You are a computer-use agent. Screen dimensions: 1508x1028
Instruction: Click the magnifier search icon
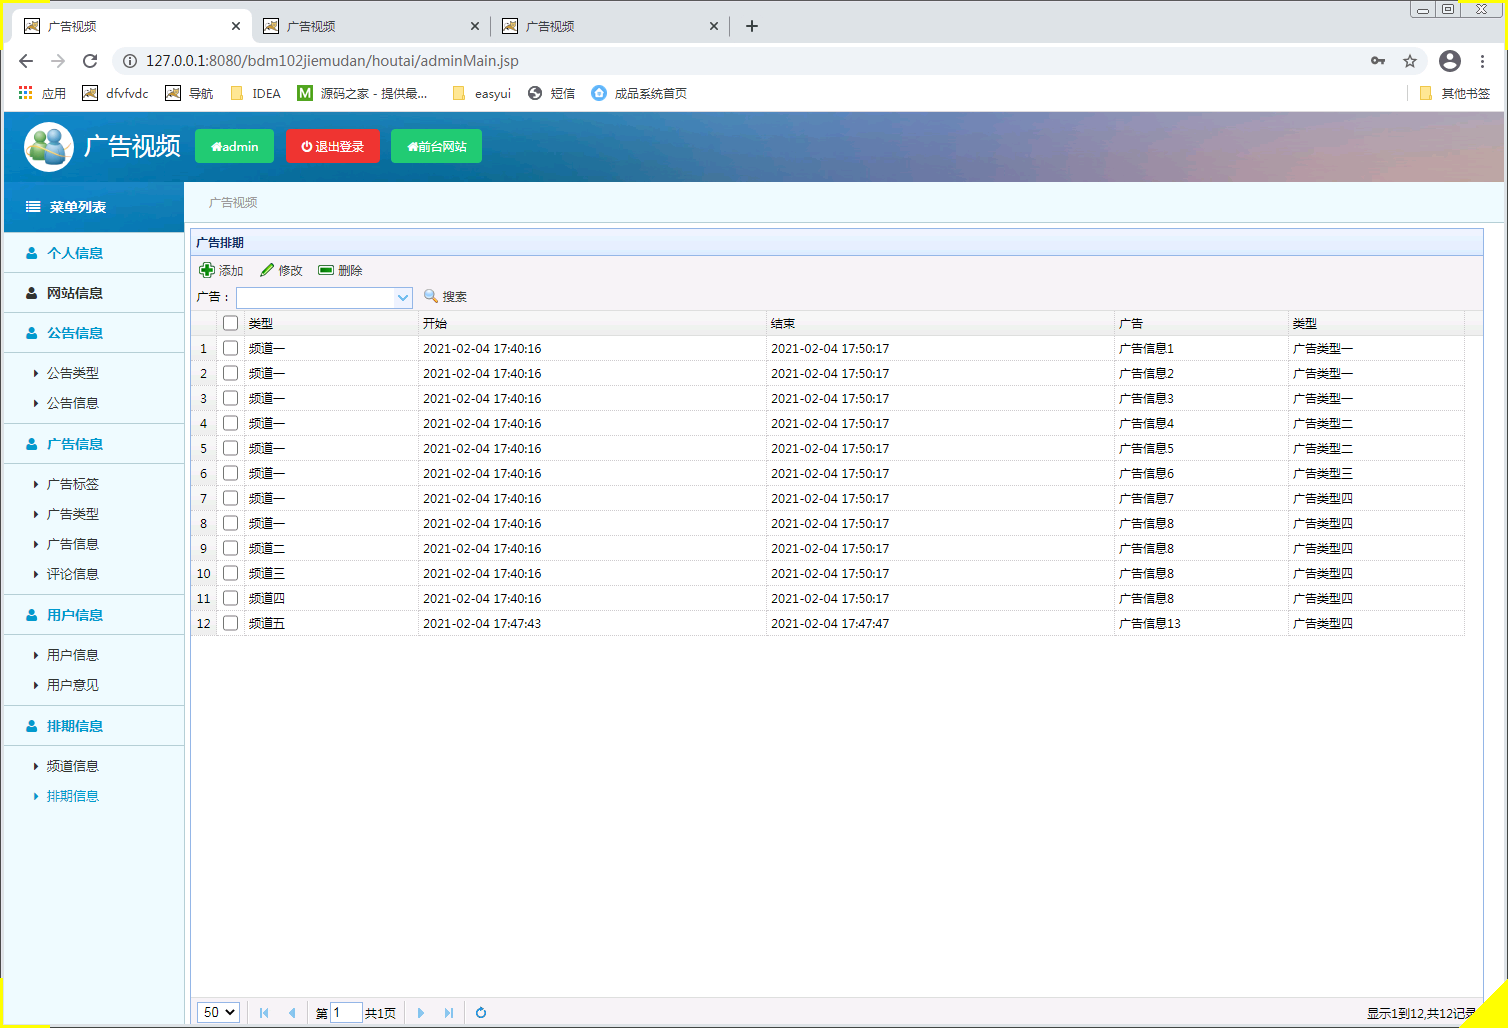coord(431,296)
